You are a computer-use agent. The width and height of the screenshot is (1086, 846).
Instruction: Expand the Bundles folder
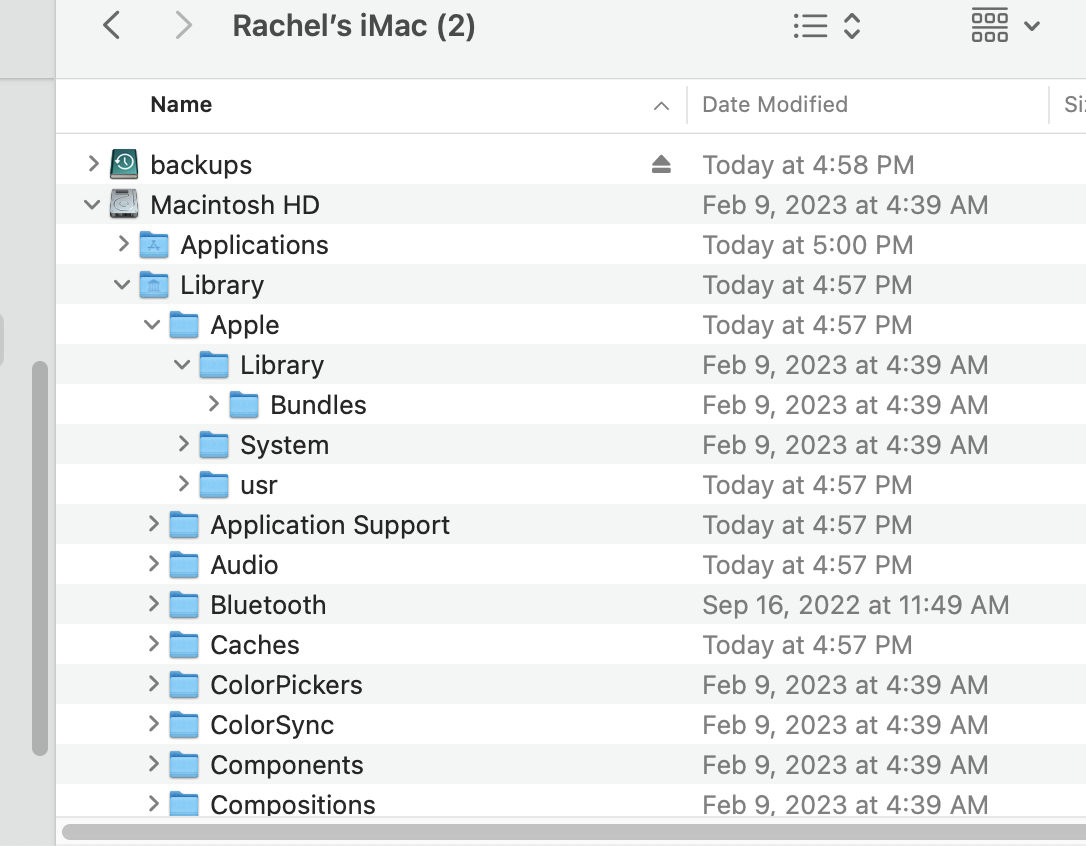pos(213,405)
